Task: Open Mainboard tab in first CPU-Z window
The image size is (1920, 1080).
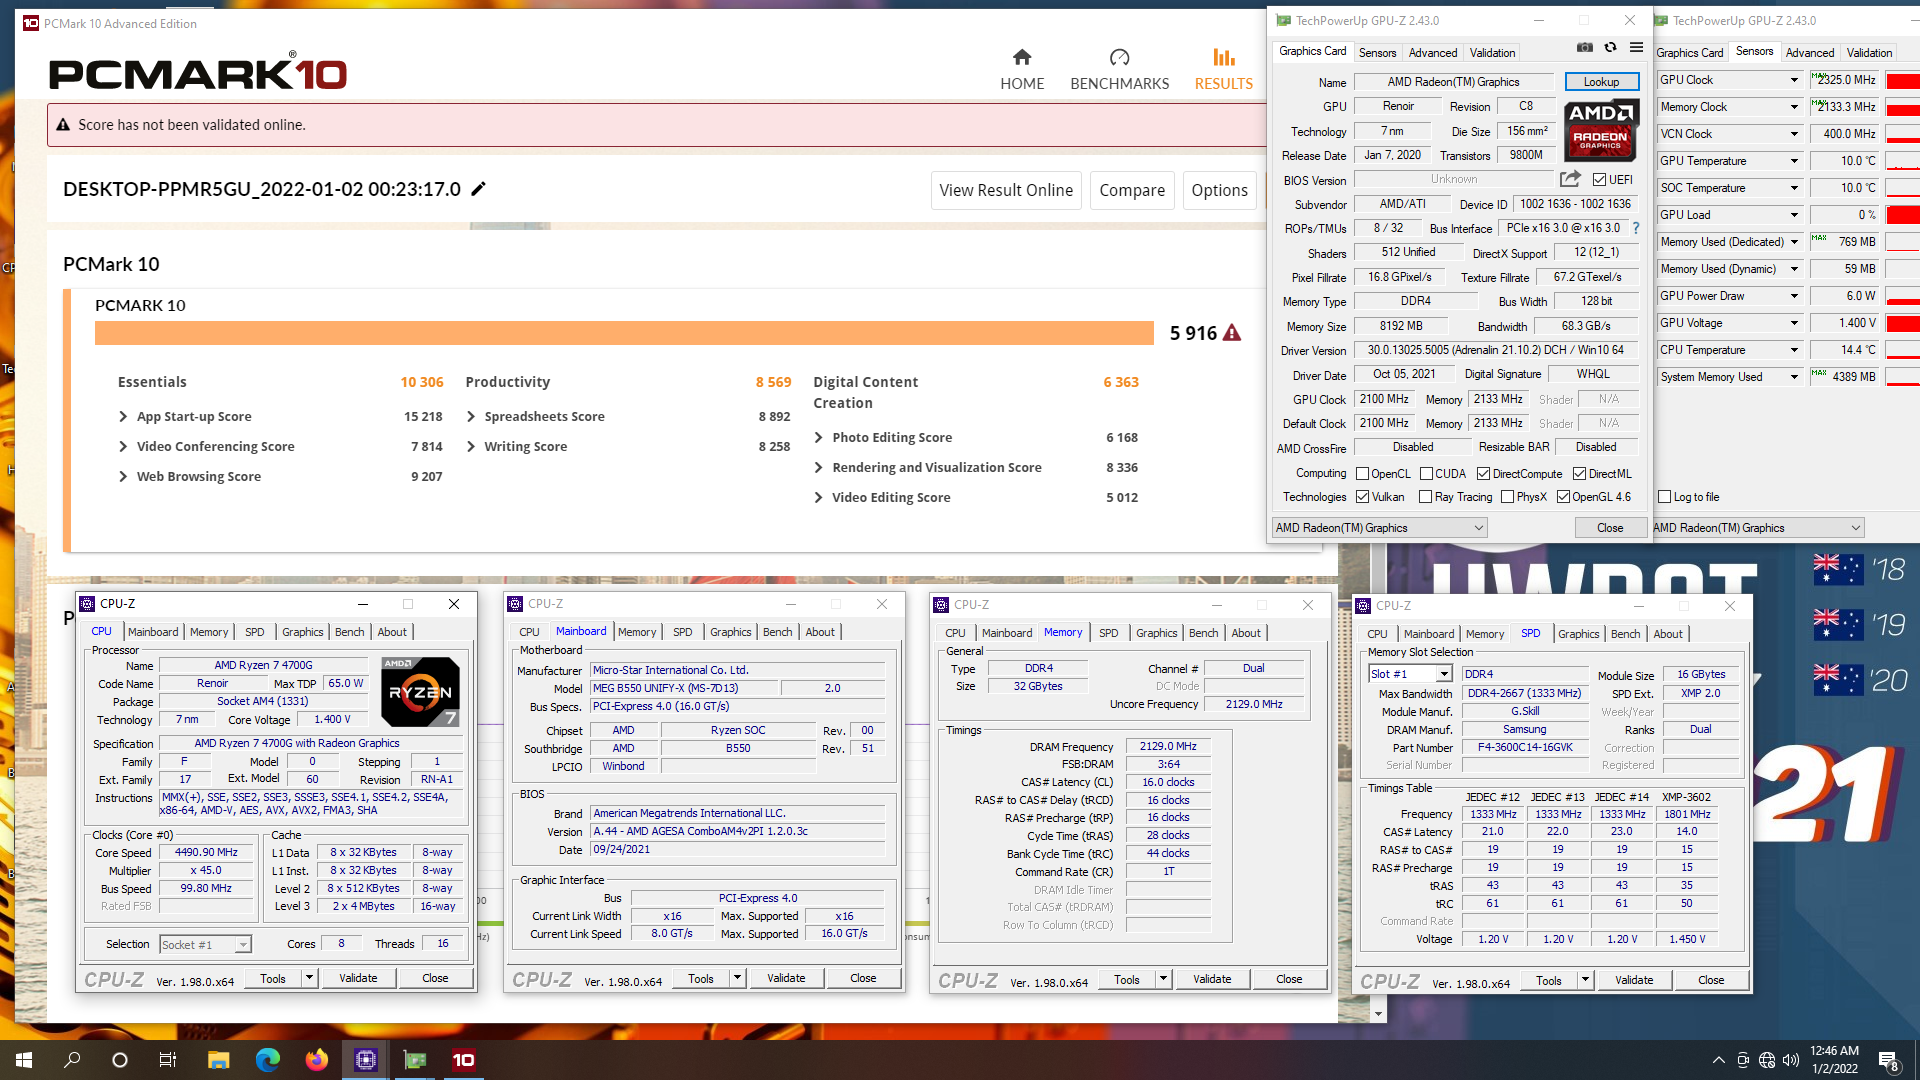Action: click(x=153, y=632)
